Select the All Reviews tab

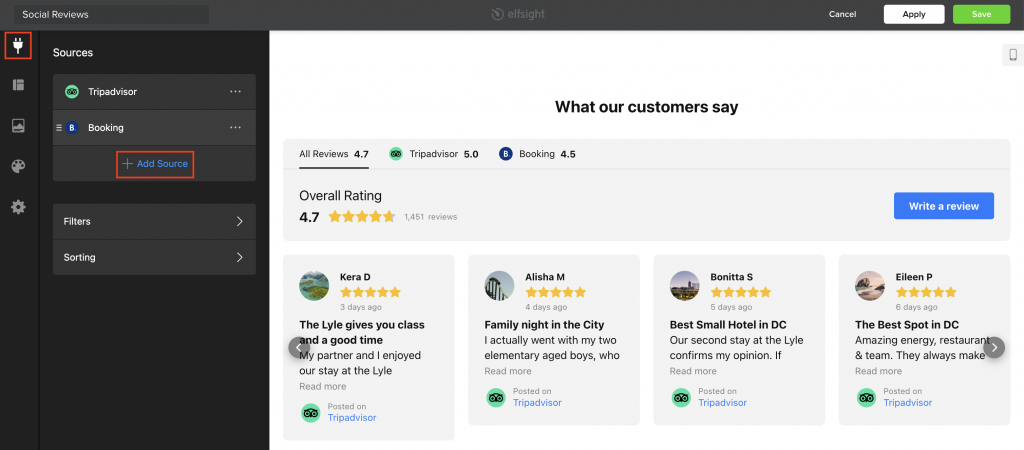[x=334, y=155]
